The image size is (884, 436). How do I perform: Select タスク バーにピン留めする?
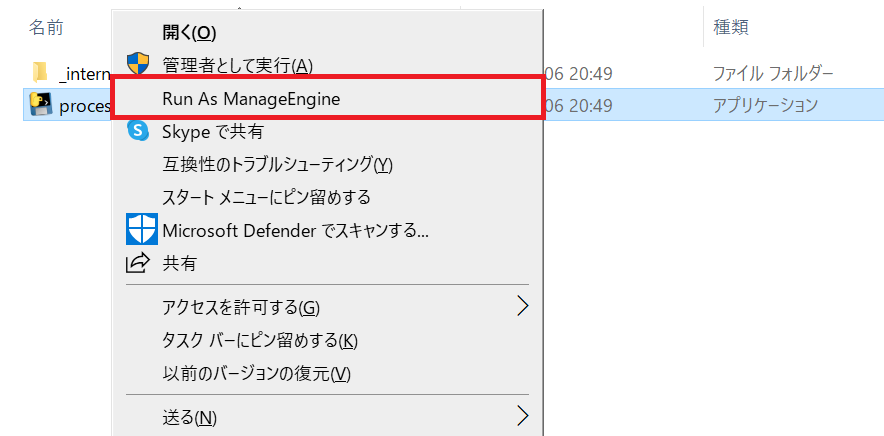pyautogui.click(x=259, y=340)
